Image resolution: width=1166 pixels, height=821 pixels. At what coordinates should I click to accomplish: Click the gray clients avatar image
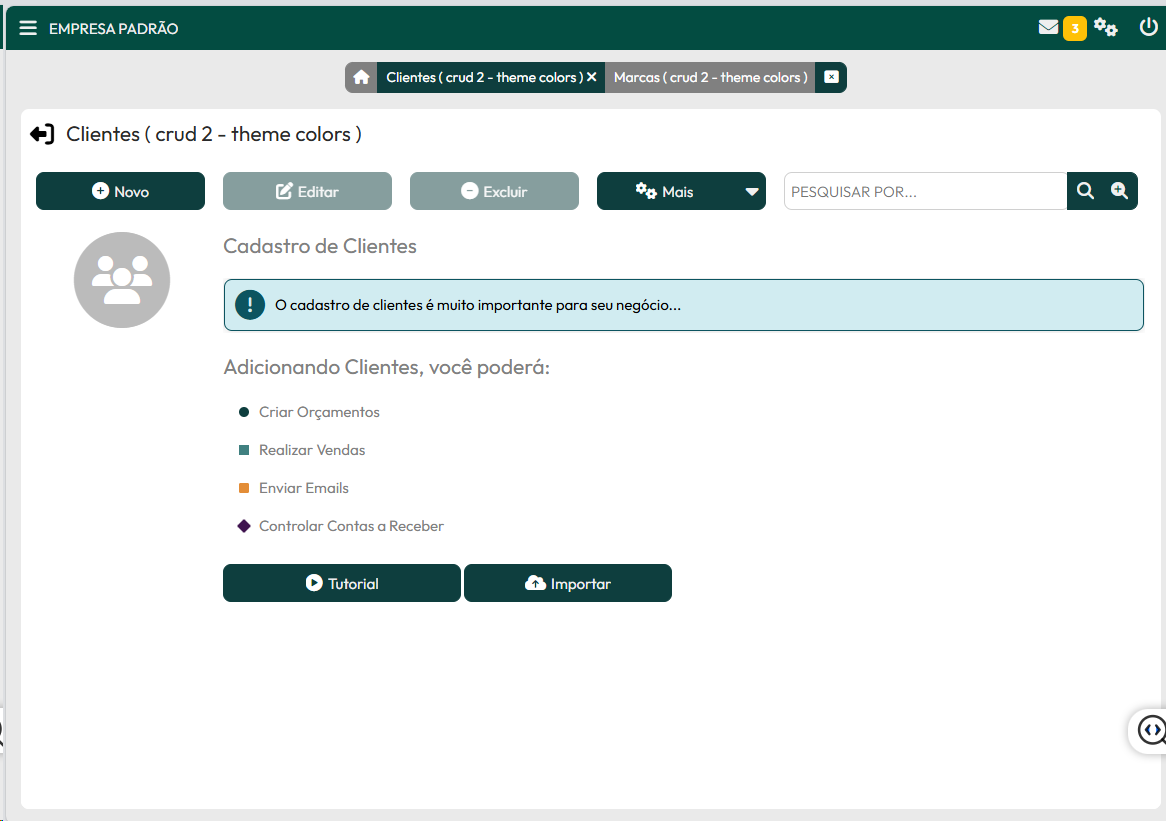tap(122, 280)
